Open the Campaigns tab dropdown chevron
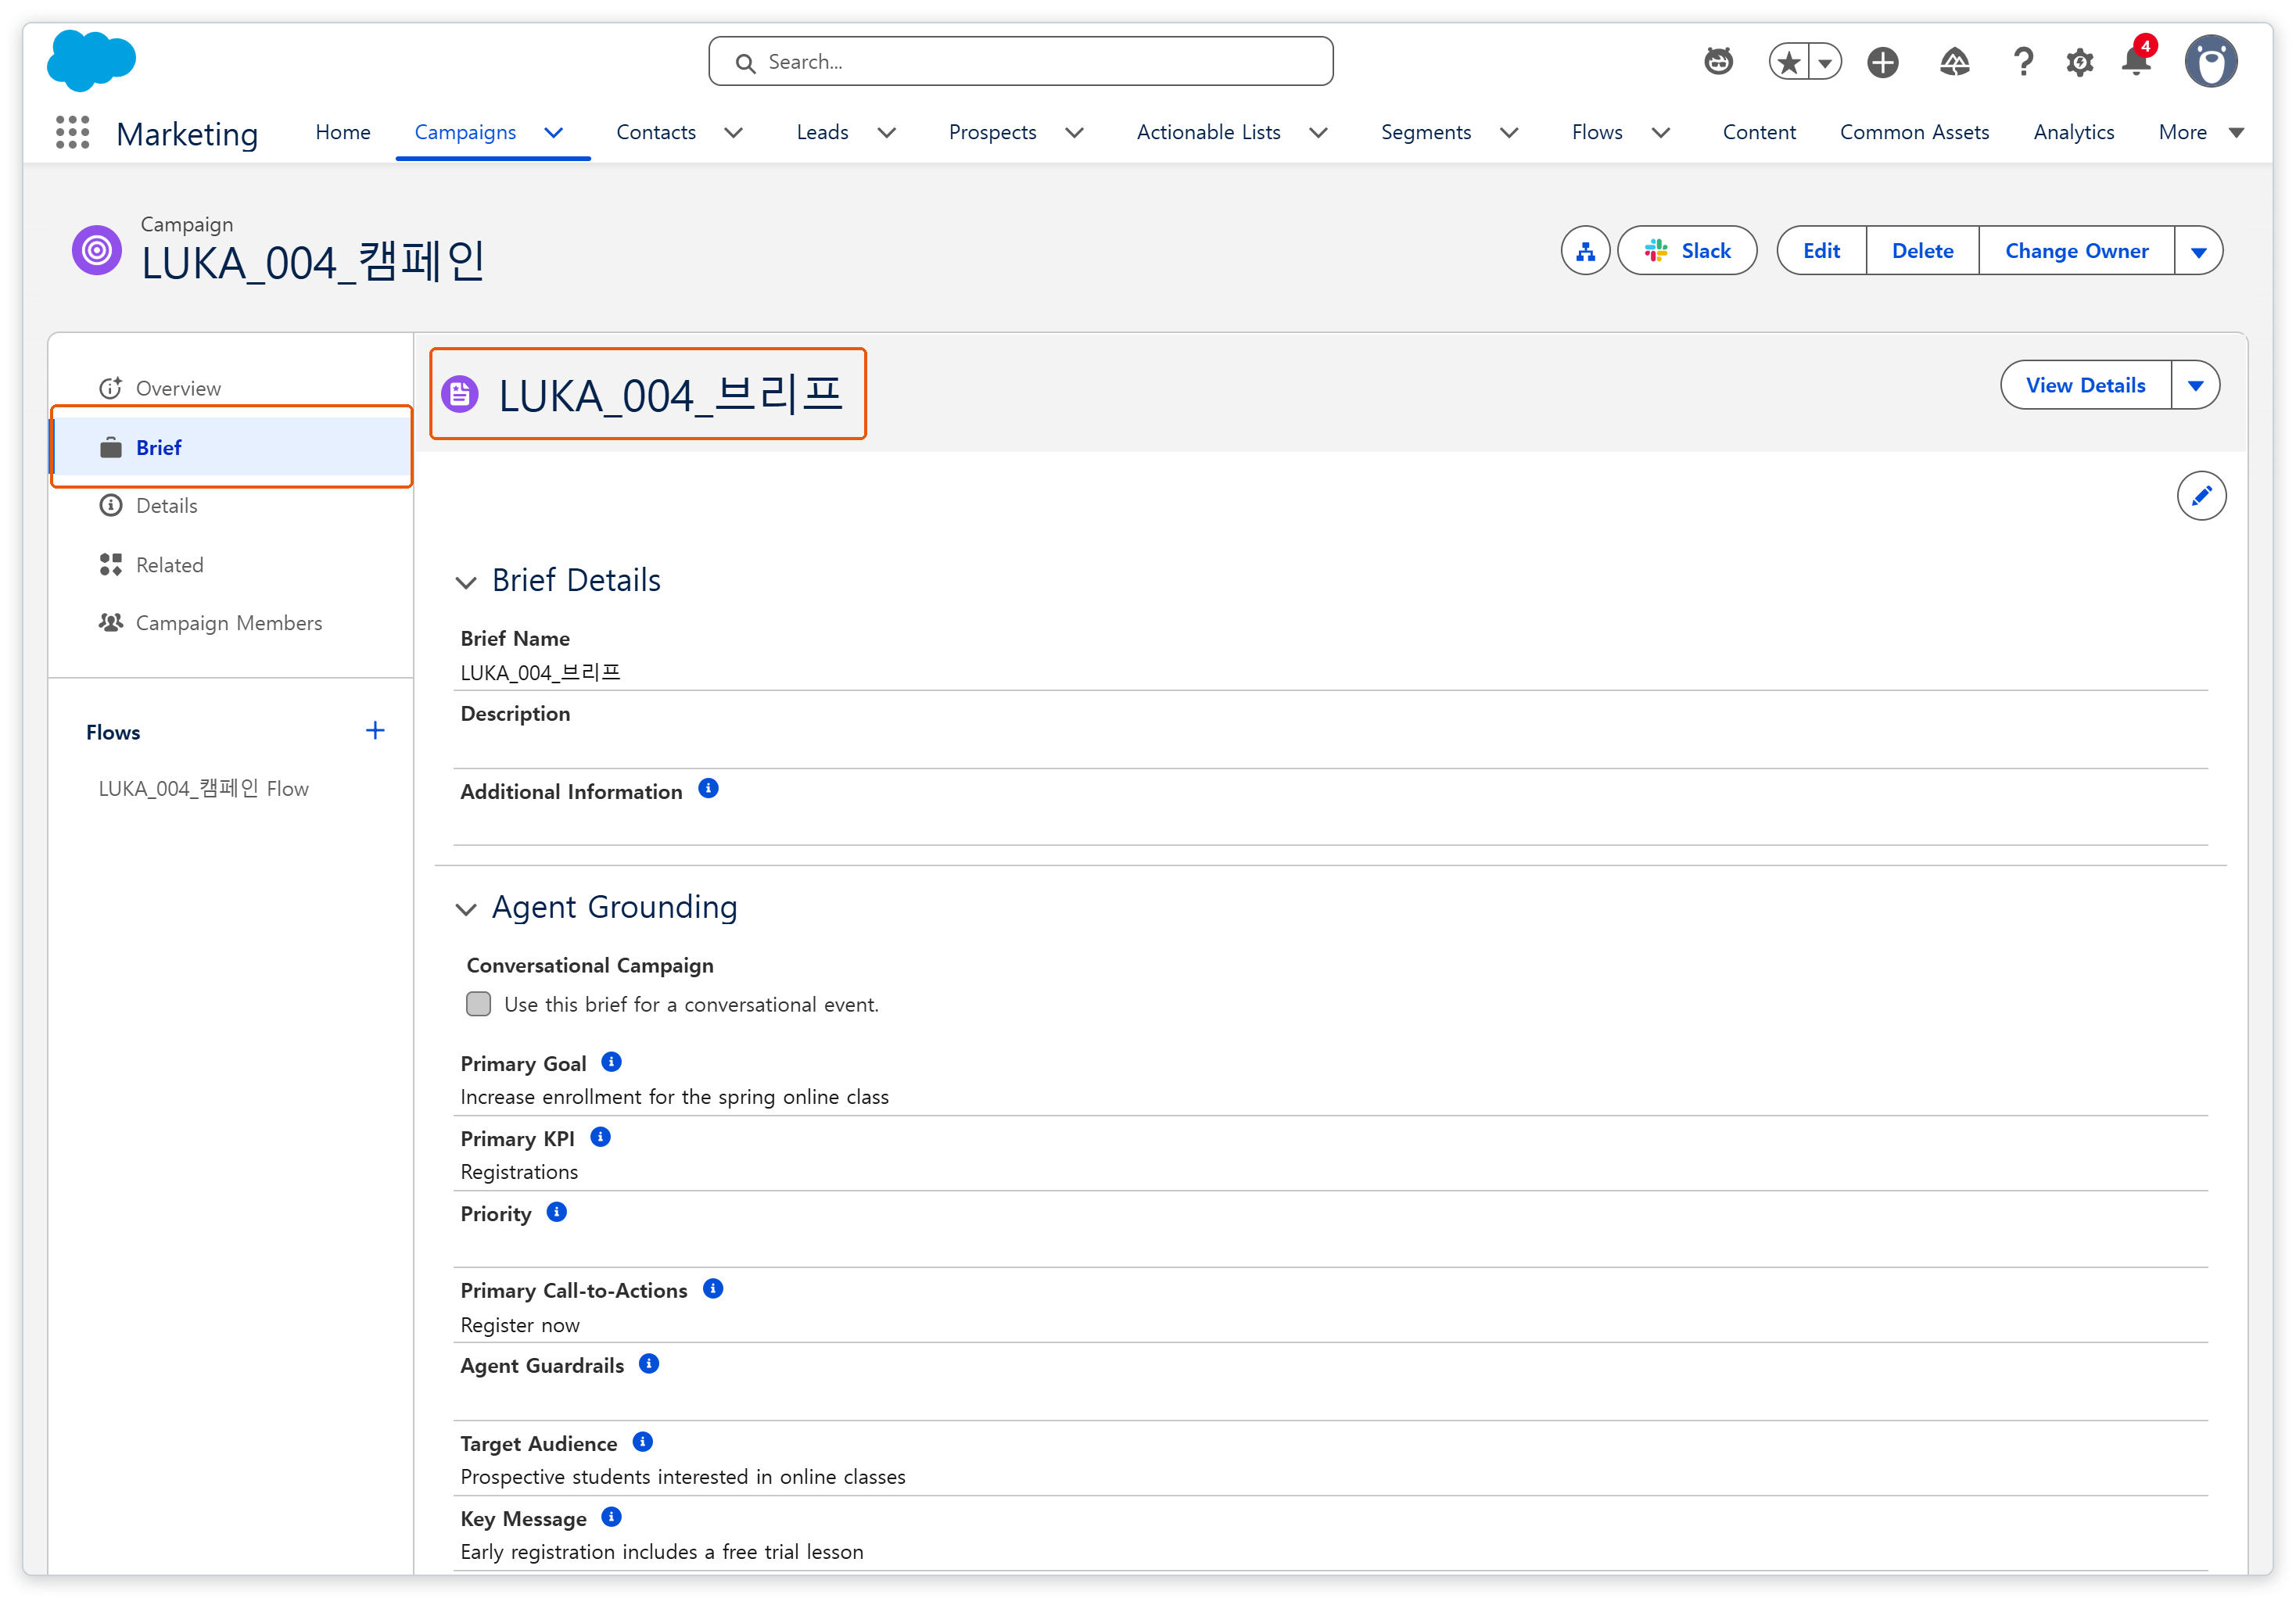This screenshot has height=1598, width=2296. tap(554, 133)
